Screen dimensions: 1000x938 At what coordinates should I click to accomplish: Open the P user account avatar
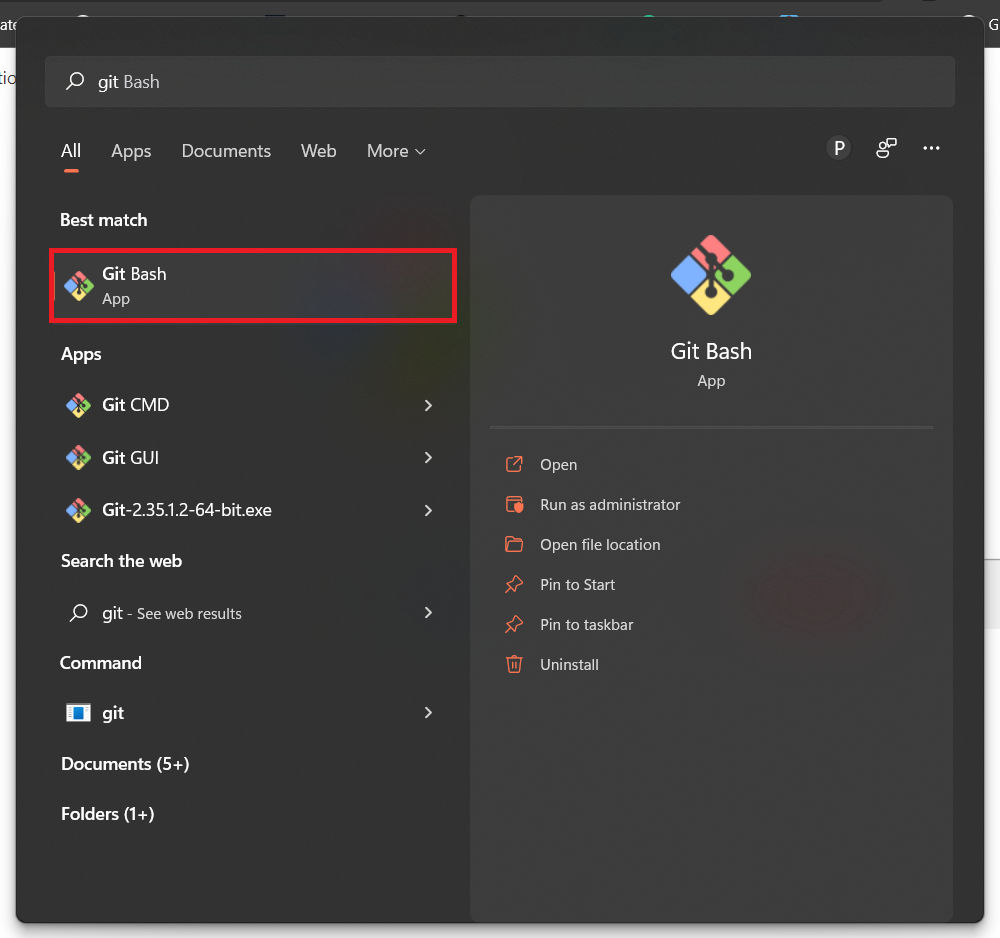(x=839, y=149)
